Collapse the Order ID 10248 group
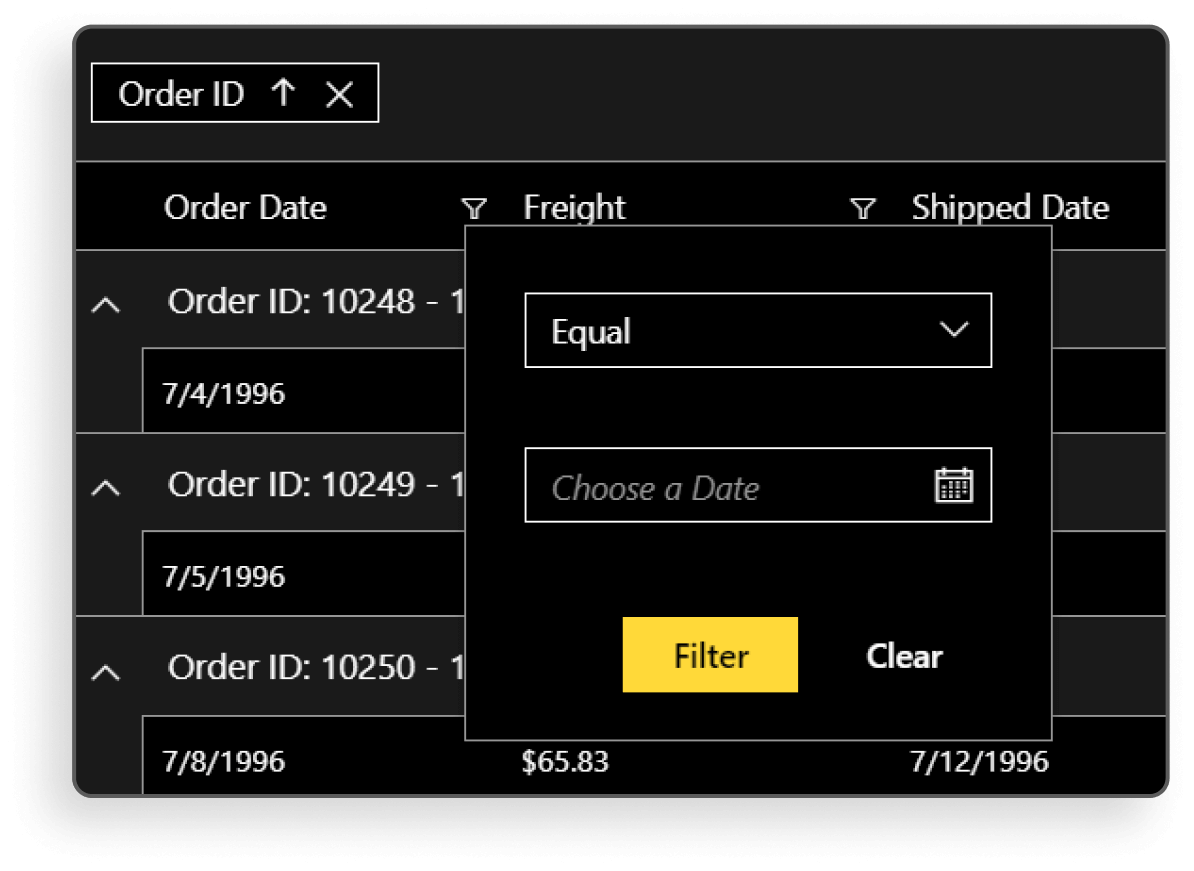Image resolution: width=1194 pixels, height=871 pixels. [x=106, y=304]
